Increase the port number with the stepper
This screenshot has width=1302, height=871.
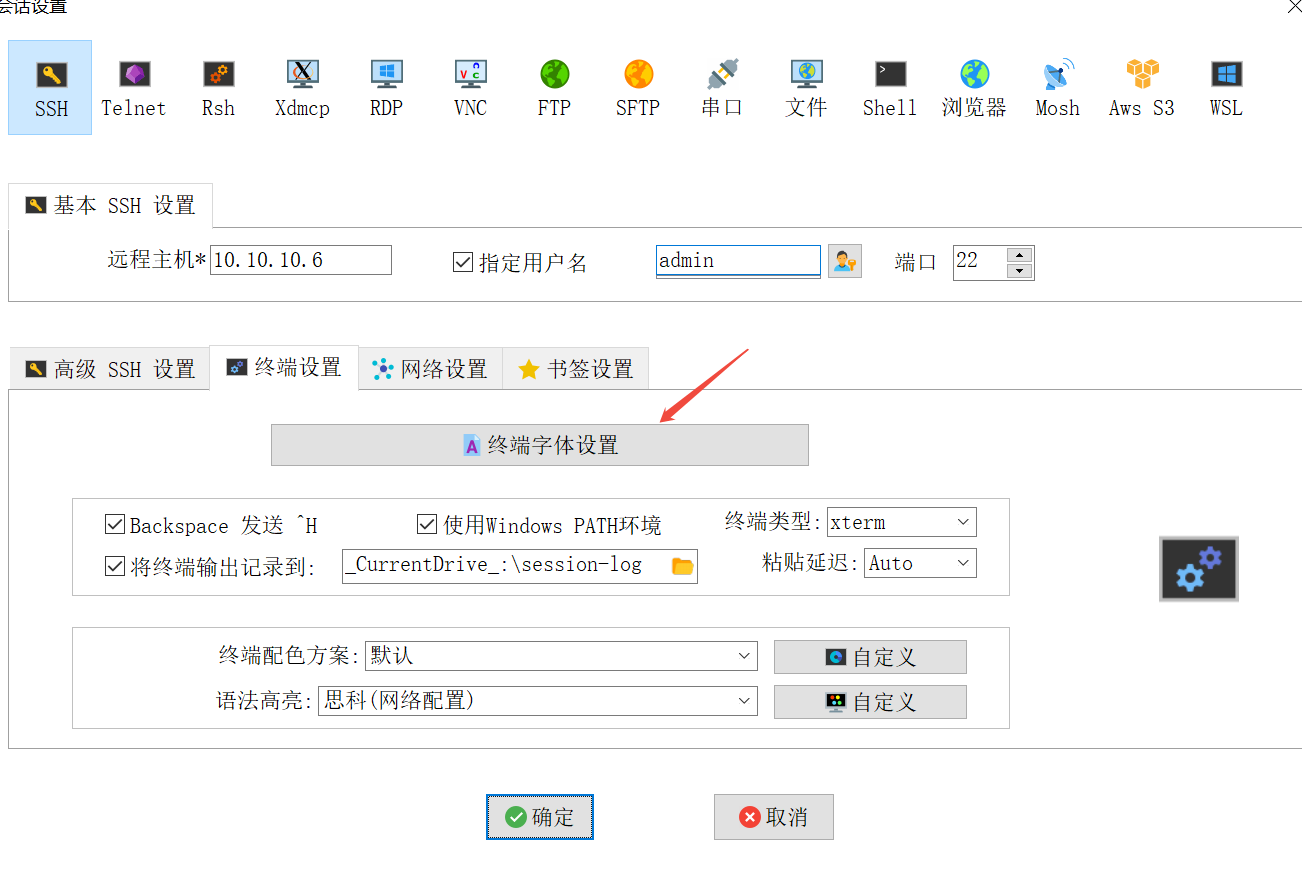[x=1020, y=255]
